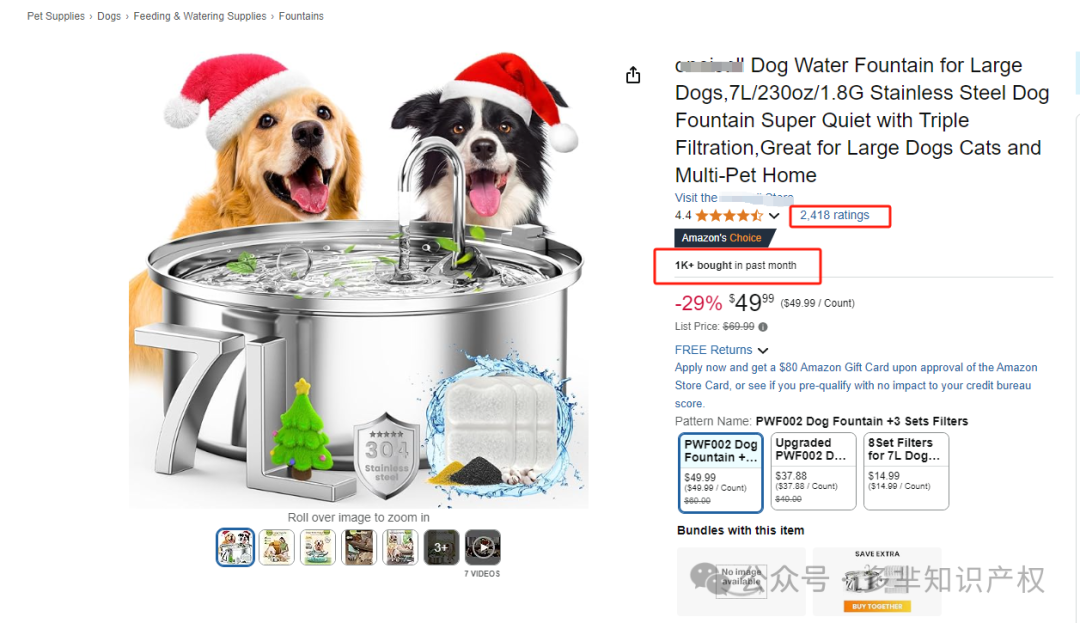
Task: Choose 8Set Filters for 7L Dog option
Action: (x=905, y=472)
